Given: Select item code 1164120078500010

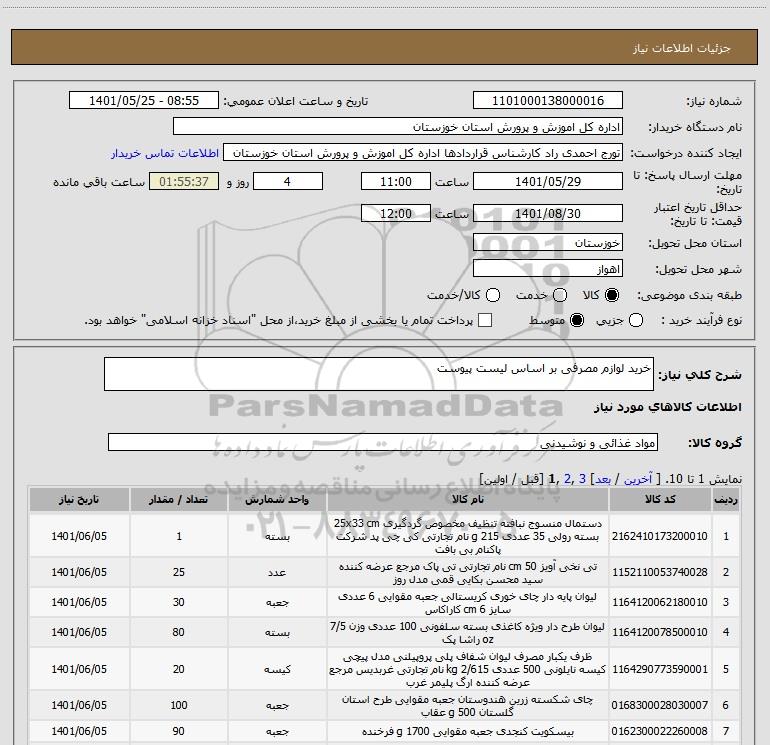Looking at the screenshot, I should click(660, 632).
